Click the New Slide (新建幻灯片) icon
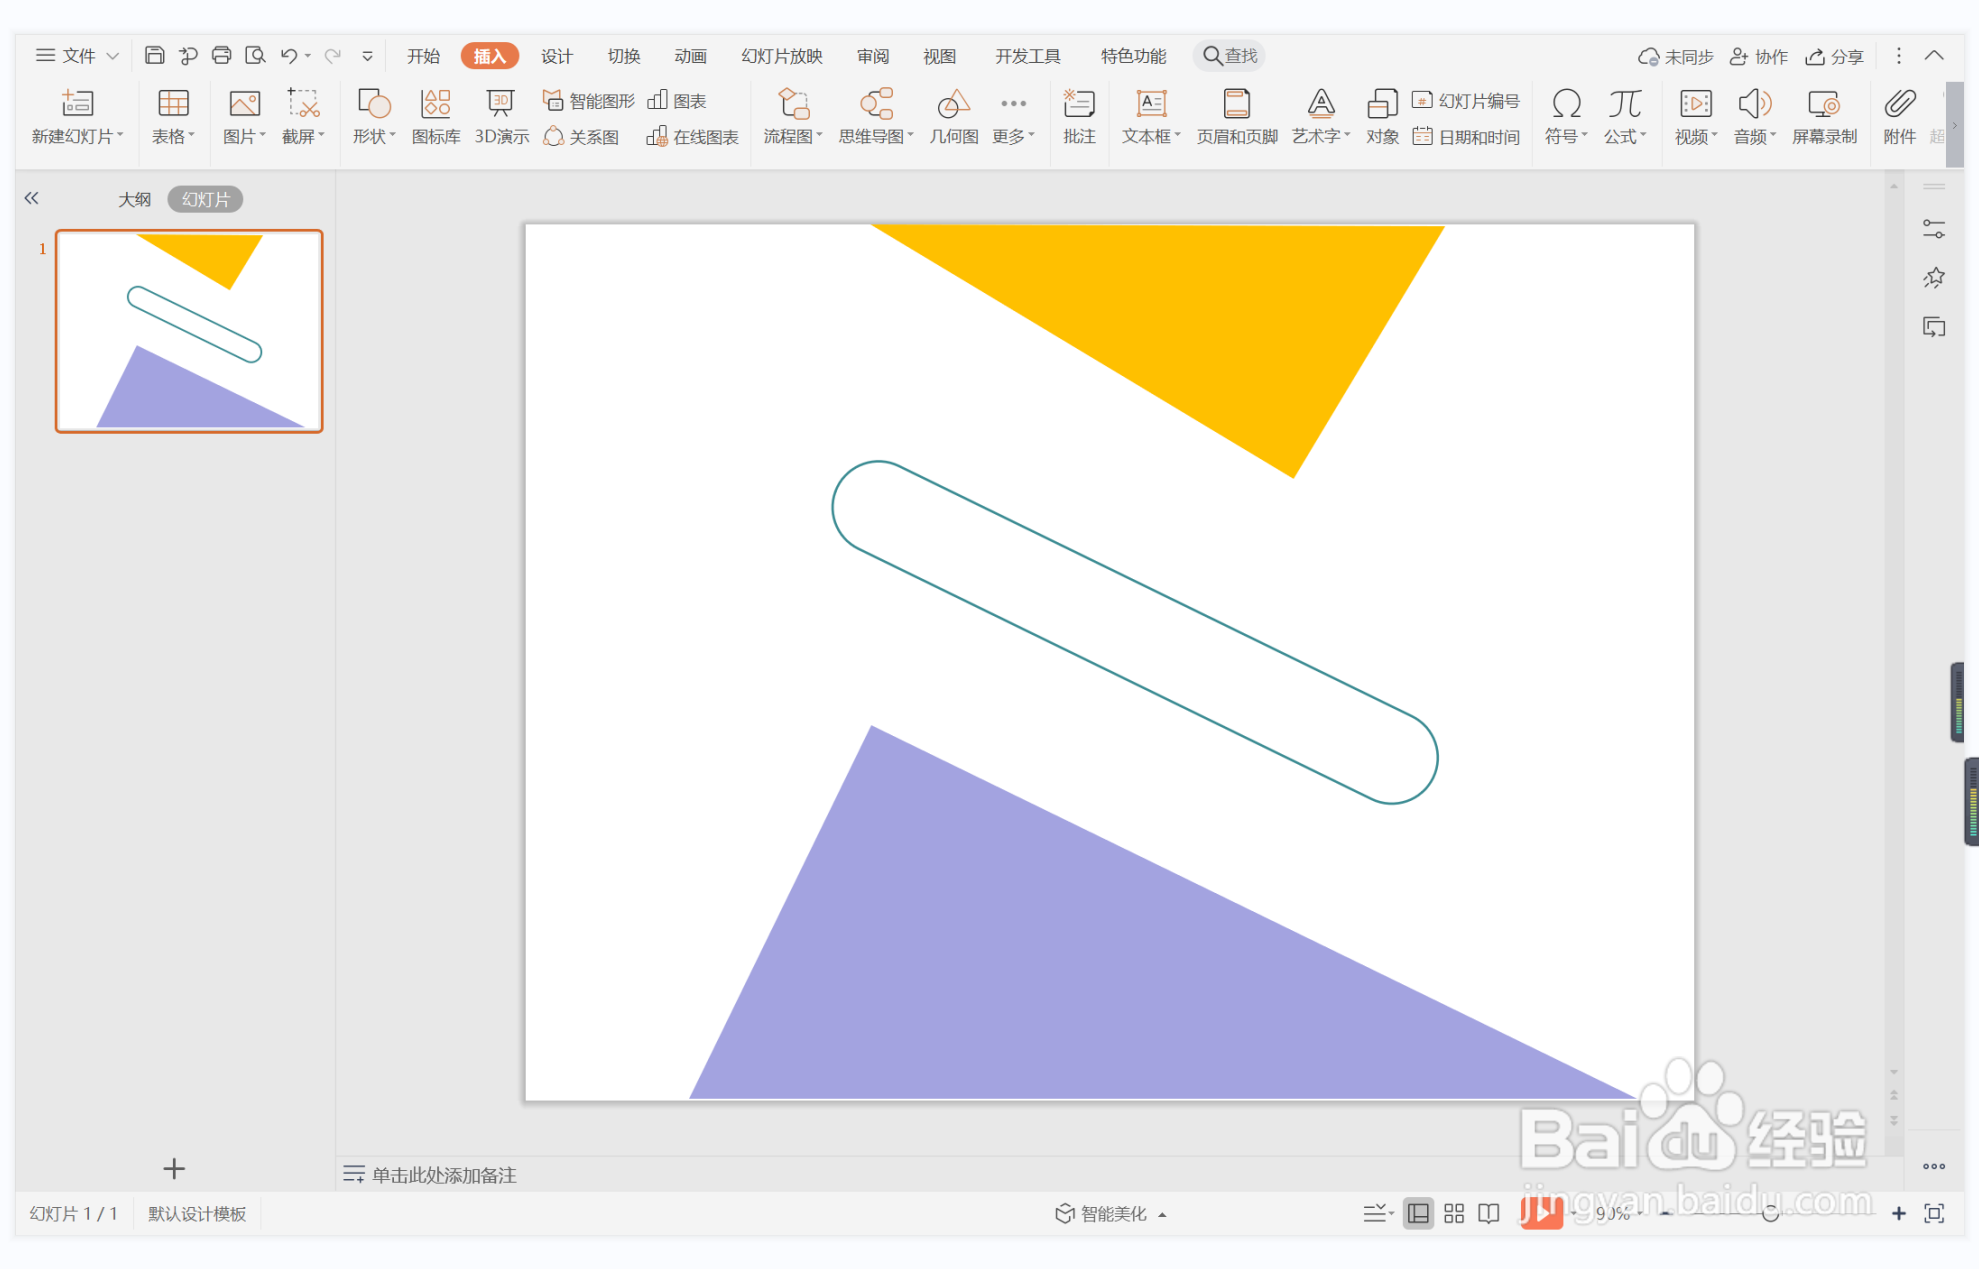 (x=77, y=103)
